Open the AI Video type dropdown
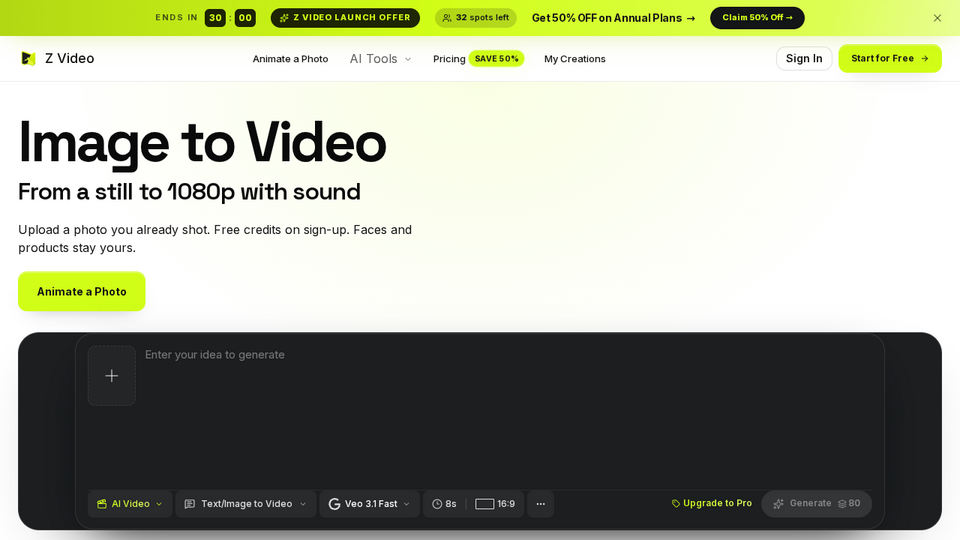 [x=130, y=504]
